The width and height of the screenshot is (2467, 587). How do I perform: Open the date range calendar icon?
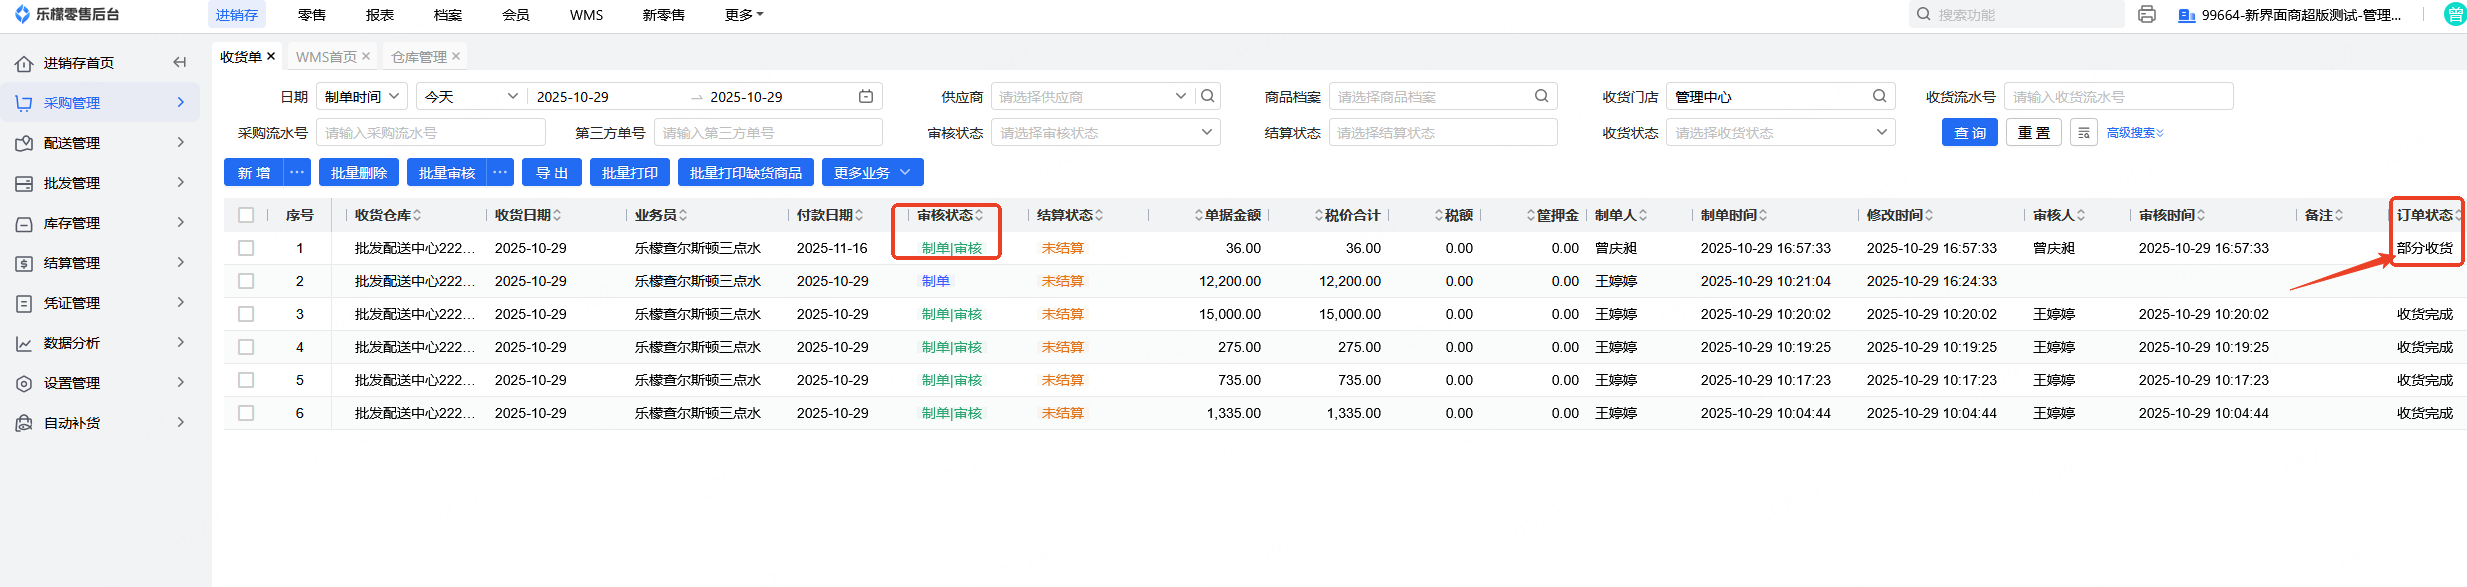pos(866,97)
